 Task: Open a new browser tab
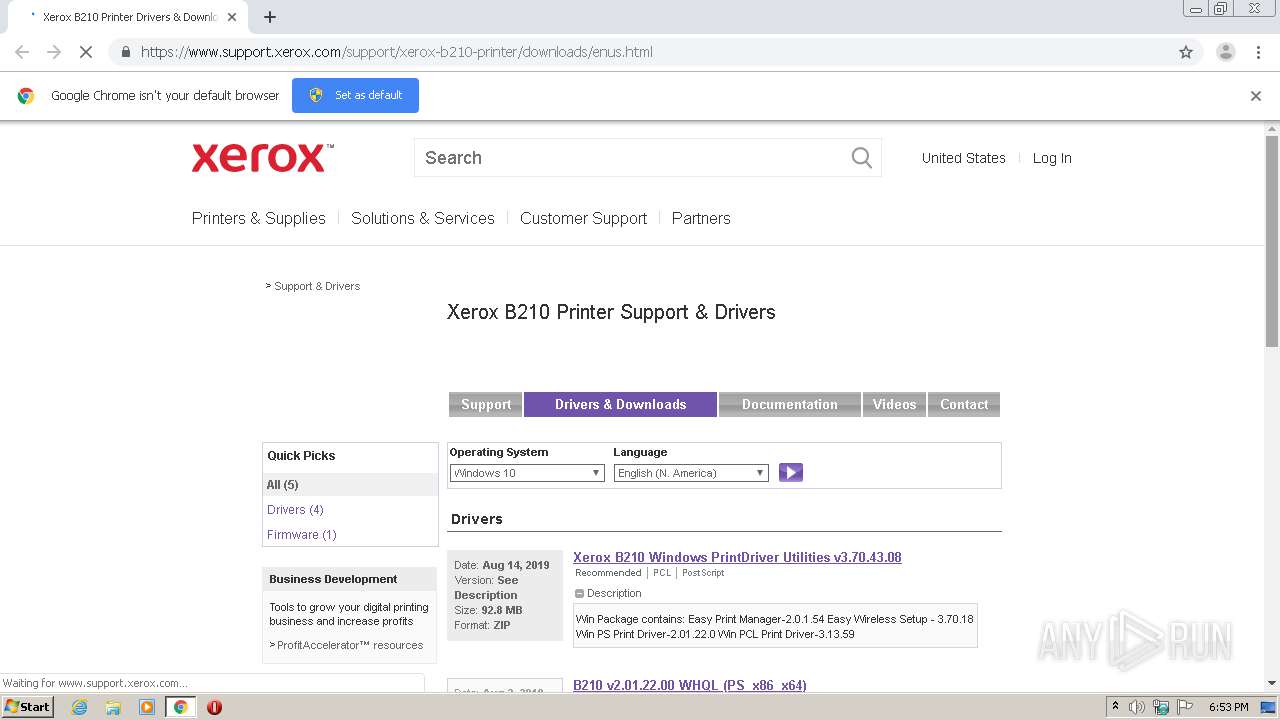tap(270, 17)
